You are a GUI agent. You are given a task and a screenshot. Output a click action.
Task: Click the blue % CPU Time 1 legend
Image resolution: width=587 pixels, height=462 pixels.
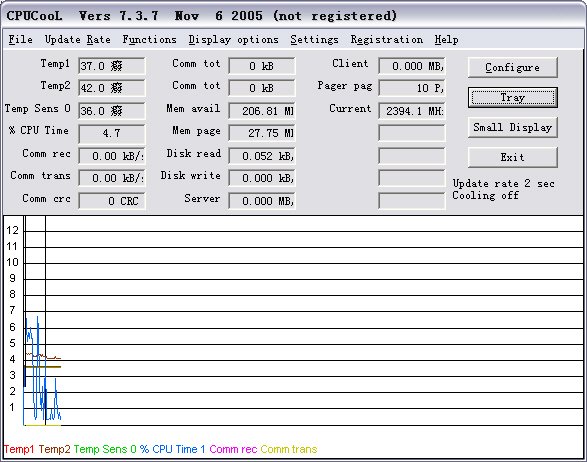[x=173, y=449]
